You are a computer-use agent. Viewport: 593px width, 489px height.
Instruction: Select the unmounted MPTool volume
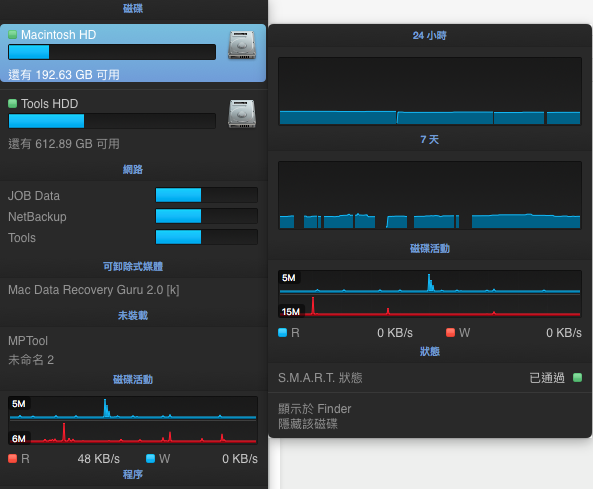tap(28, 341)
